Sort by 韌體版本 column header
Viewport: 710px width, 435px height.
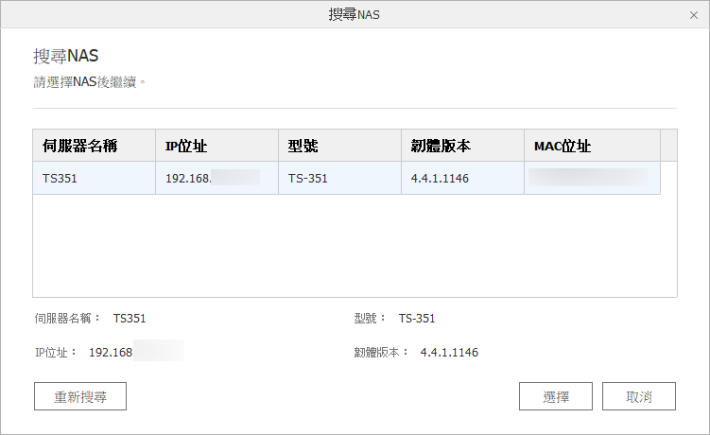(x=463, y=145)
